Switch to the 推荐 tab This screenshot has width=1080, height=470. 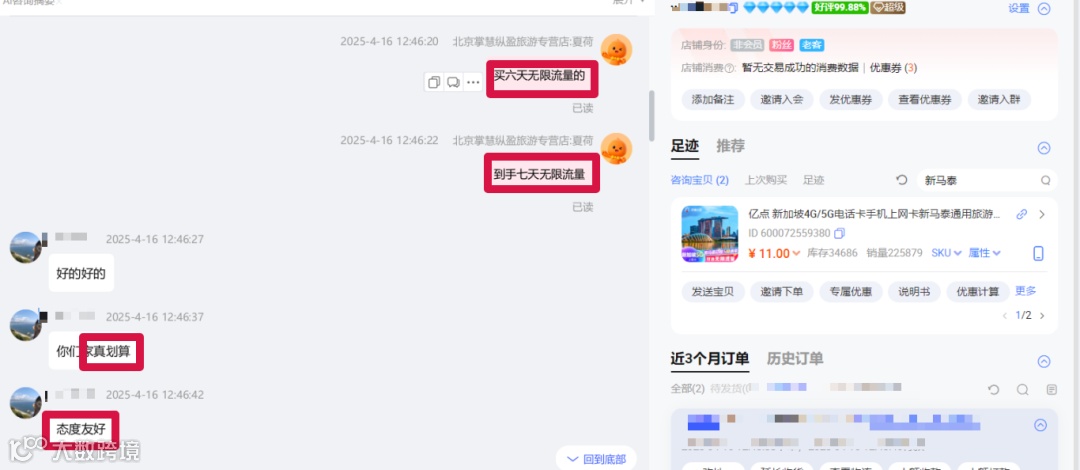tap(730, 146)
